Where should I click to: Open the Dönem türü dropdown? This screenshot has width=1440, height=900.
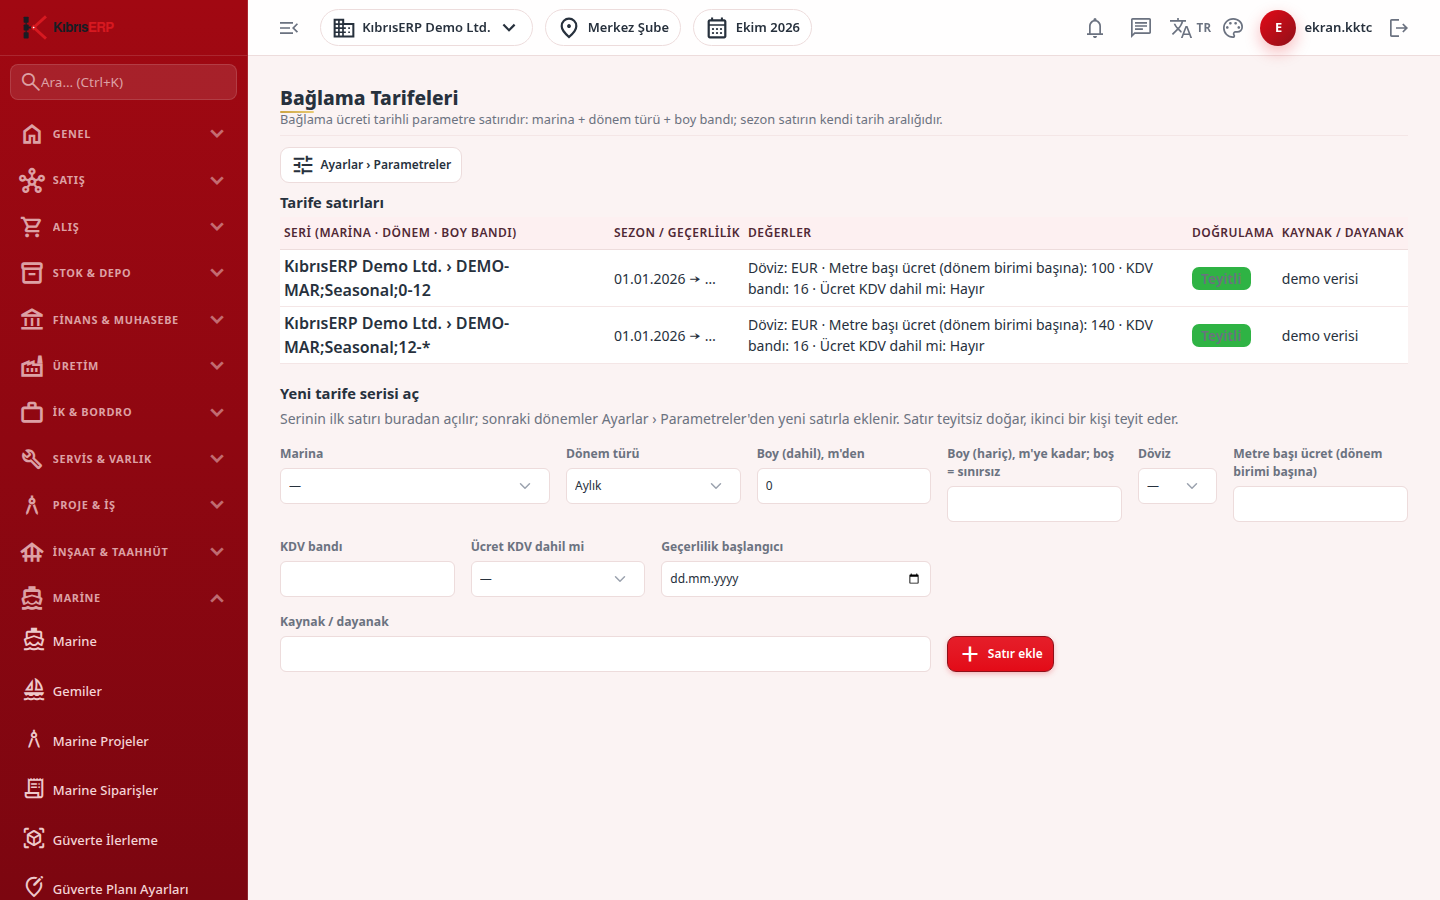[653, 486]
